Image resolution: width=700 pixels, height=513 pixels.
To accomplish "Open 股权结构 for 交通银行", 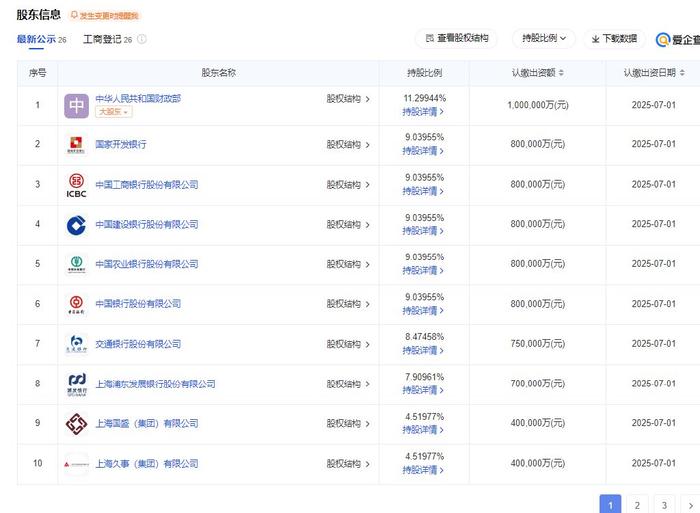I will 348,344.
